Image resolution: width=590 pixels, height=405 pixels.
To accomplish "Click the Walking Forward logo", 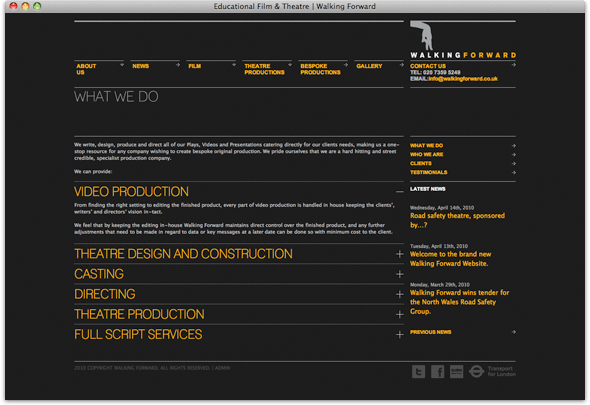I will click(x=462, y=40).
